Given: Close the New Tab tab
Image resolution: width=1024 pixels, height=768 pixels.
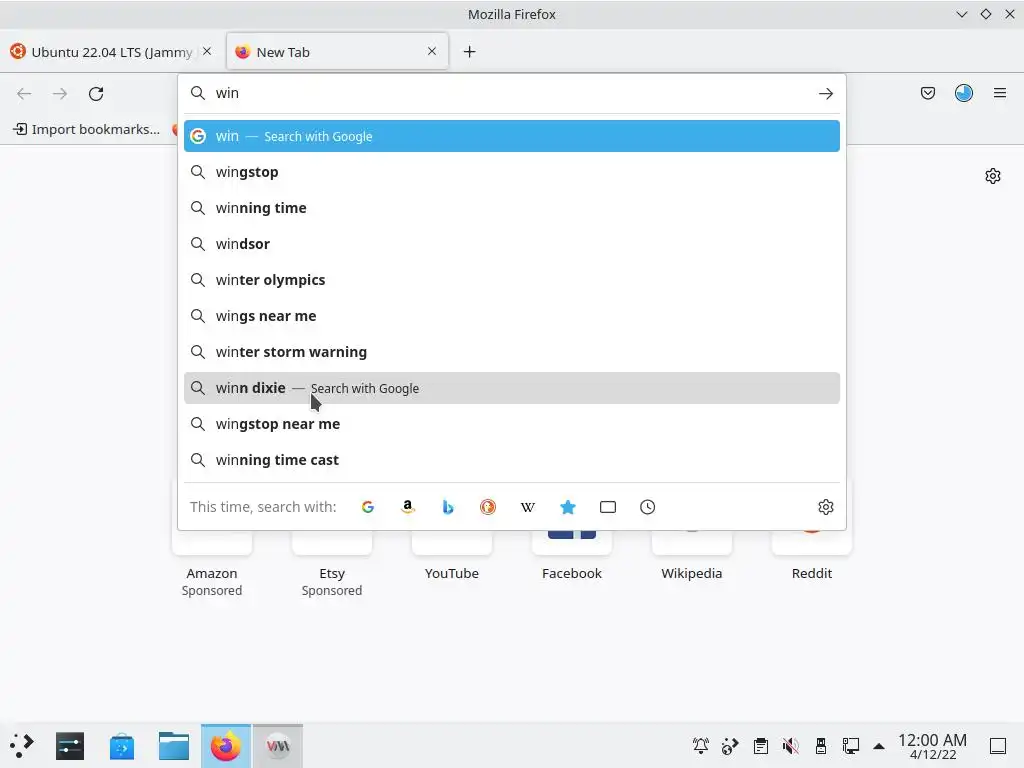Looking at the screenshot, I should pyautogui.click(x=432, y=51).
